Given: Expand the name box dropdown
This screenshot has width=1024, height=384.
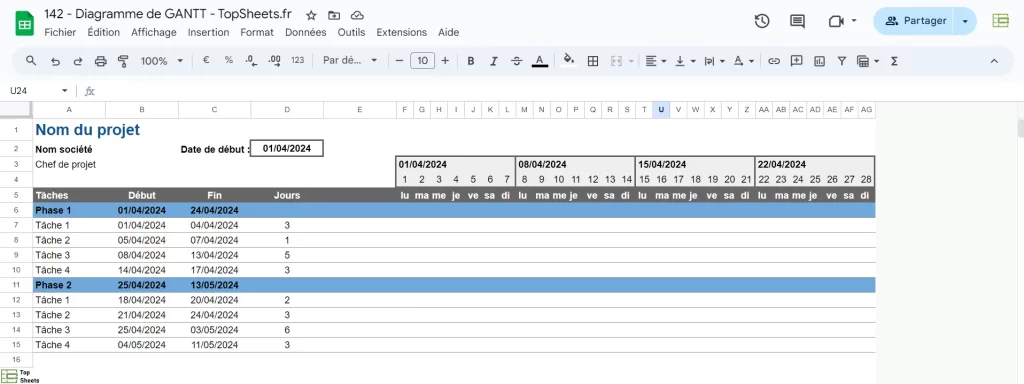Looking at the screenshot, I should 65,91.
